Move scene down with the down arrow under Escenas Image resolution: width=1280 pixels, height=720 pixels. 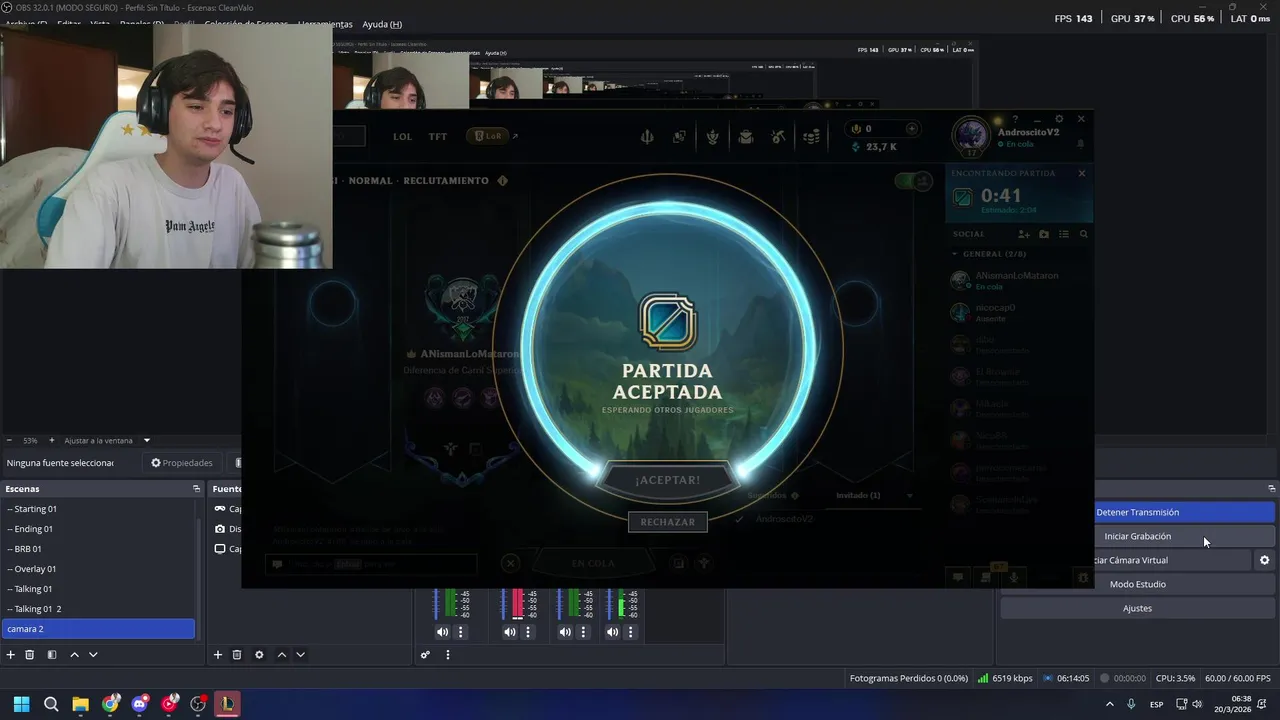[93, 655]
